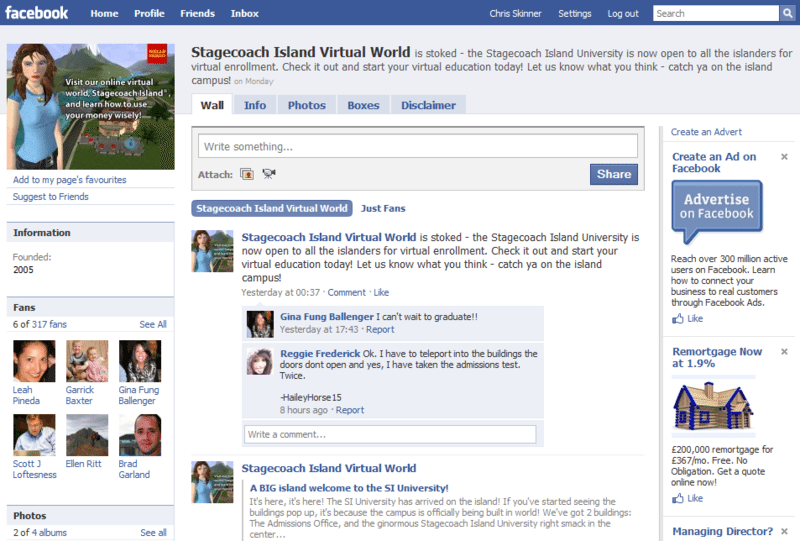Open Gina Fung Ballenger's fan photo
The width and height of the screenshot is (800, 541).
tap(140, 361)
